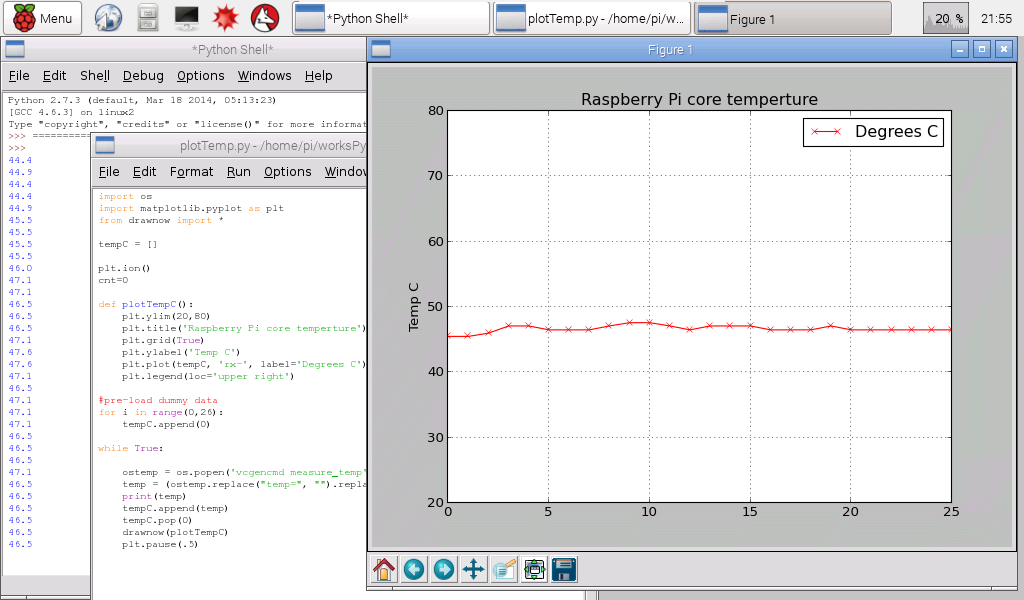Image resolution: width=1024 pixels, height=600 pixels.
Task: Open Edit menu in Python Shell
Action: click(54, 76)
